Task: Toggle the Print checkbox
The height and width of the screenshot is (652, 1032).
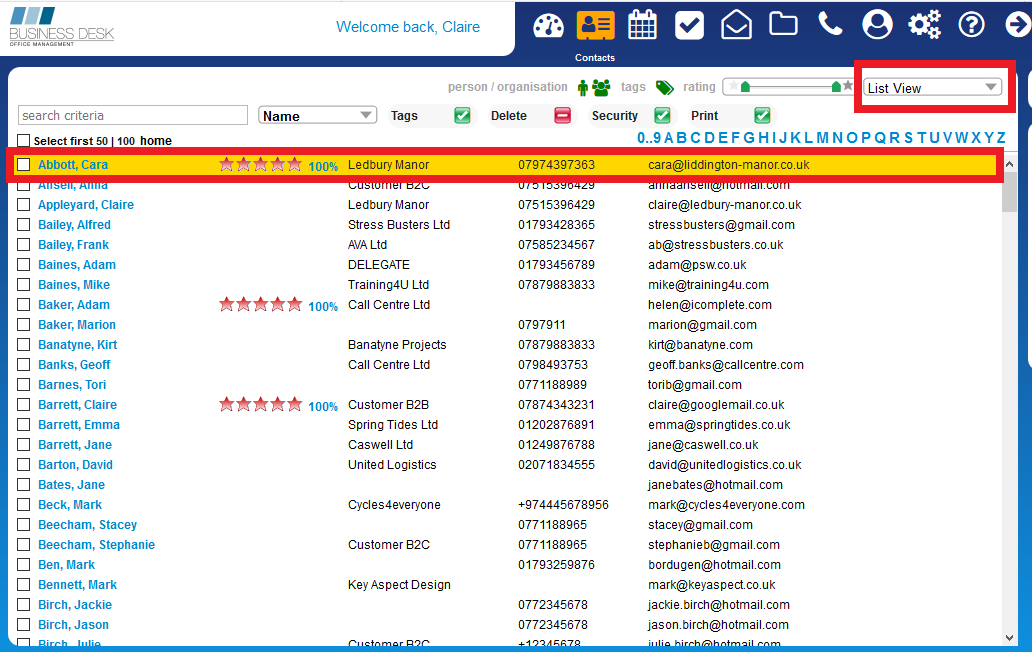Action: (x=762, y=115)
